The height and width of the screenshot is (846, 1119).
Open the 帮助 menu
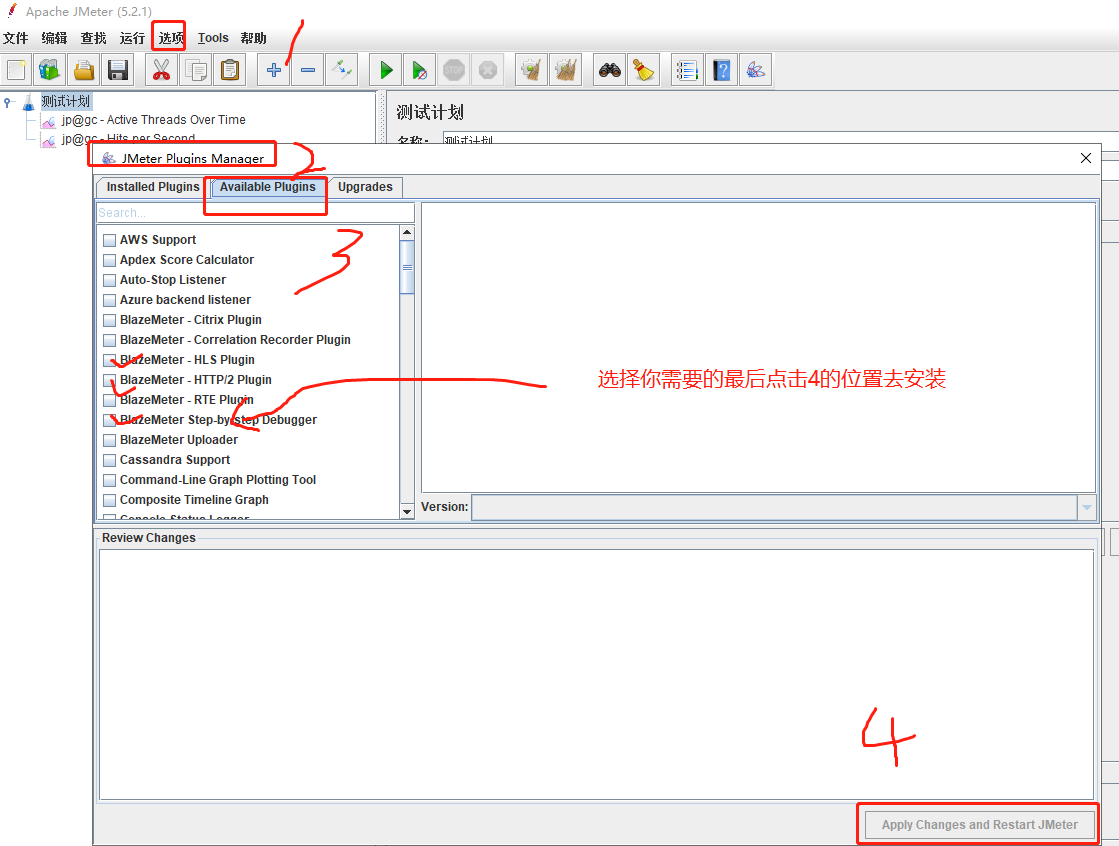pos(253,38)
